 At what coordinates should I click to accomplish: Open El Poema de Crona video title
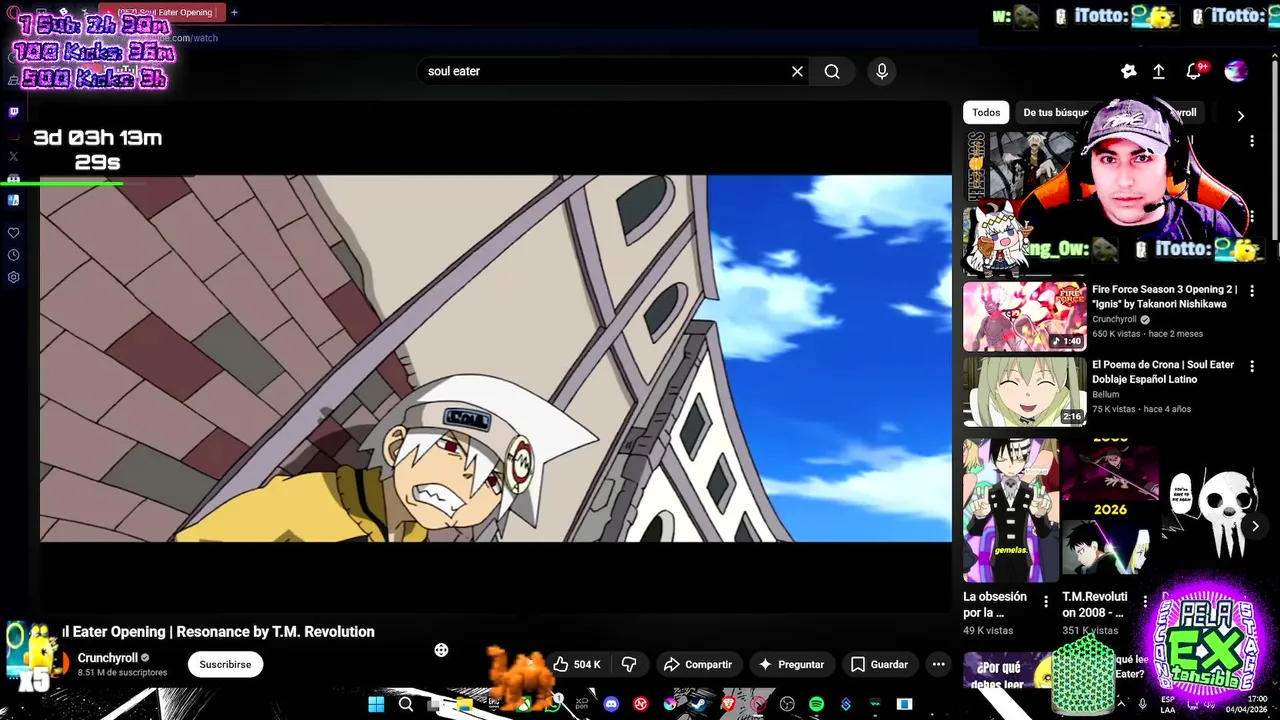pyautogui.click(x=1163, y=372)
